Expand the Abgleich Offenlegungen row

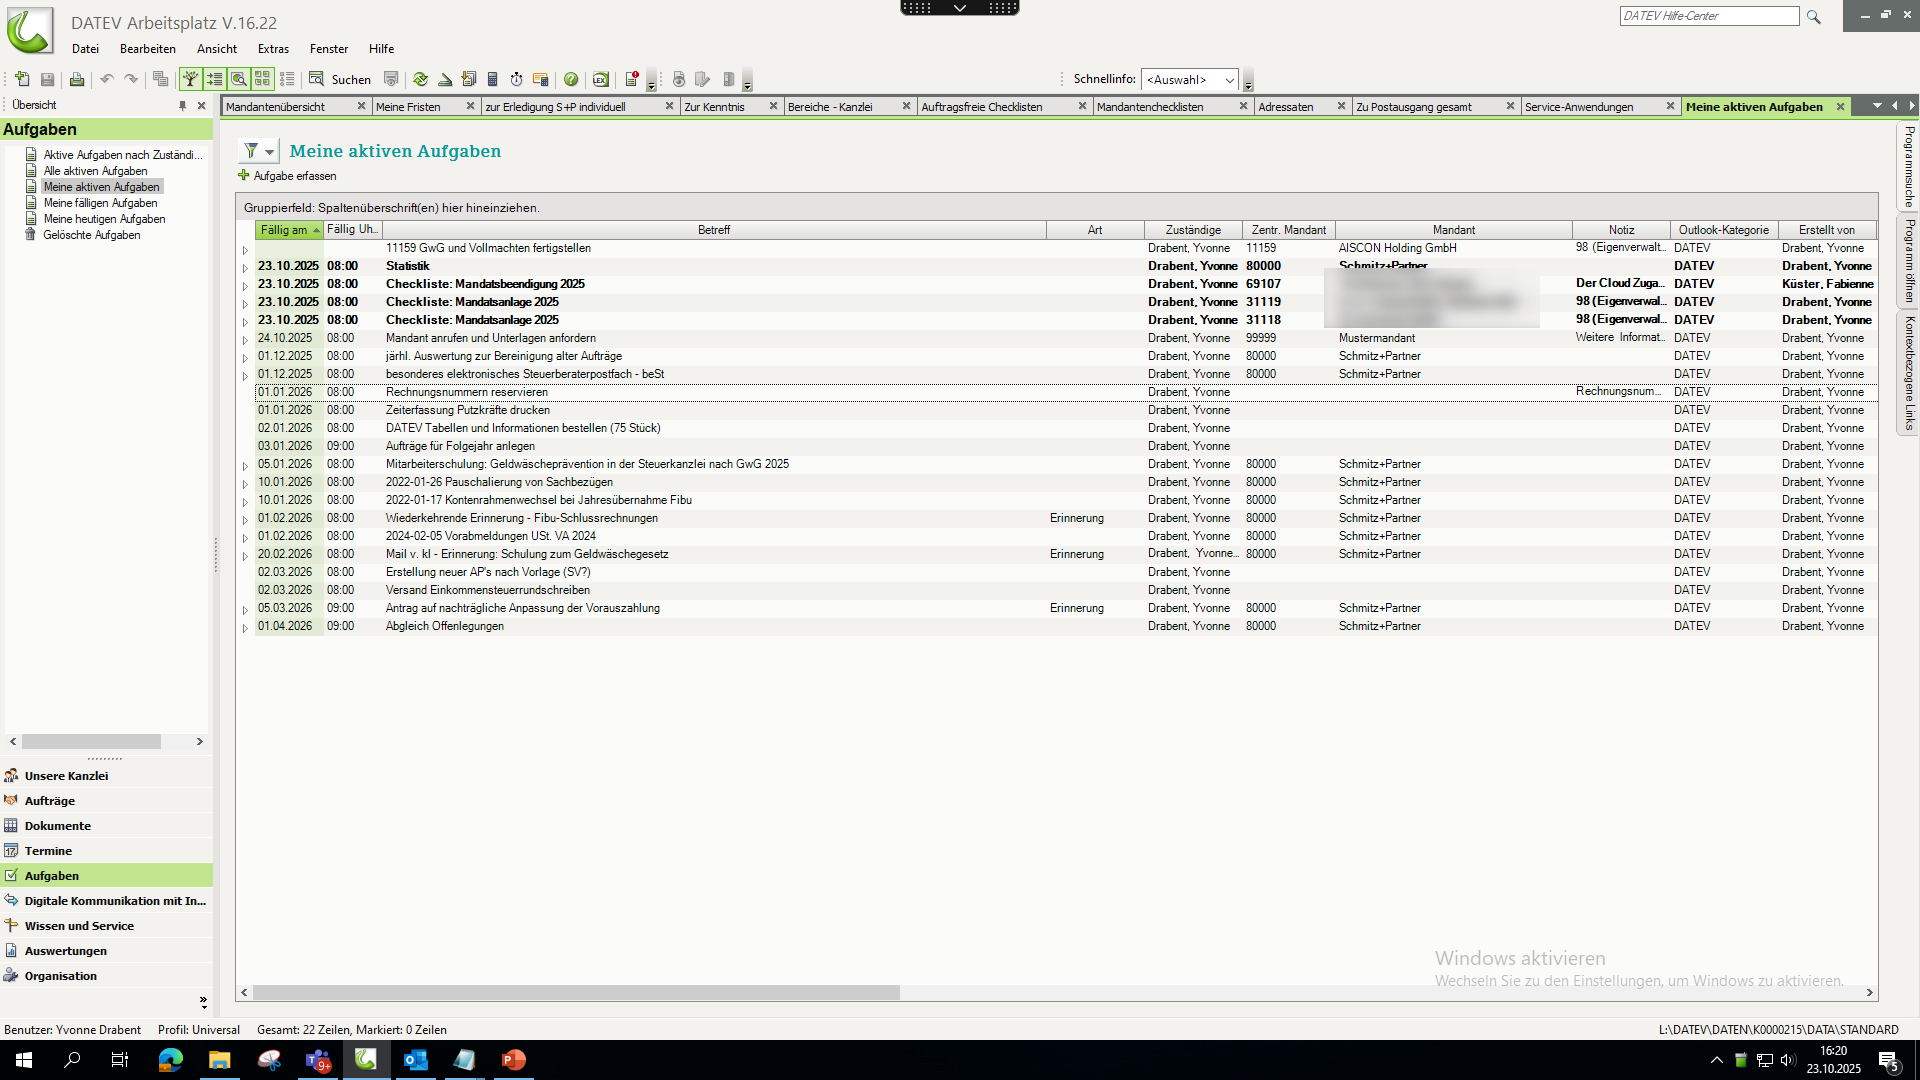click(x=245, y=627)
